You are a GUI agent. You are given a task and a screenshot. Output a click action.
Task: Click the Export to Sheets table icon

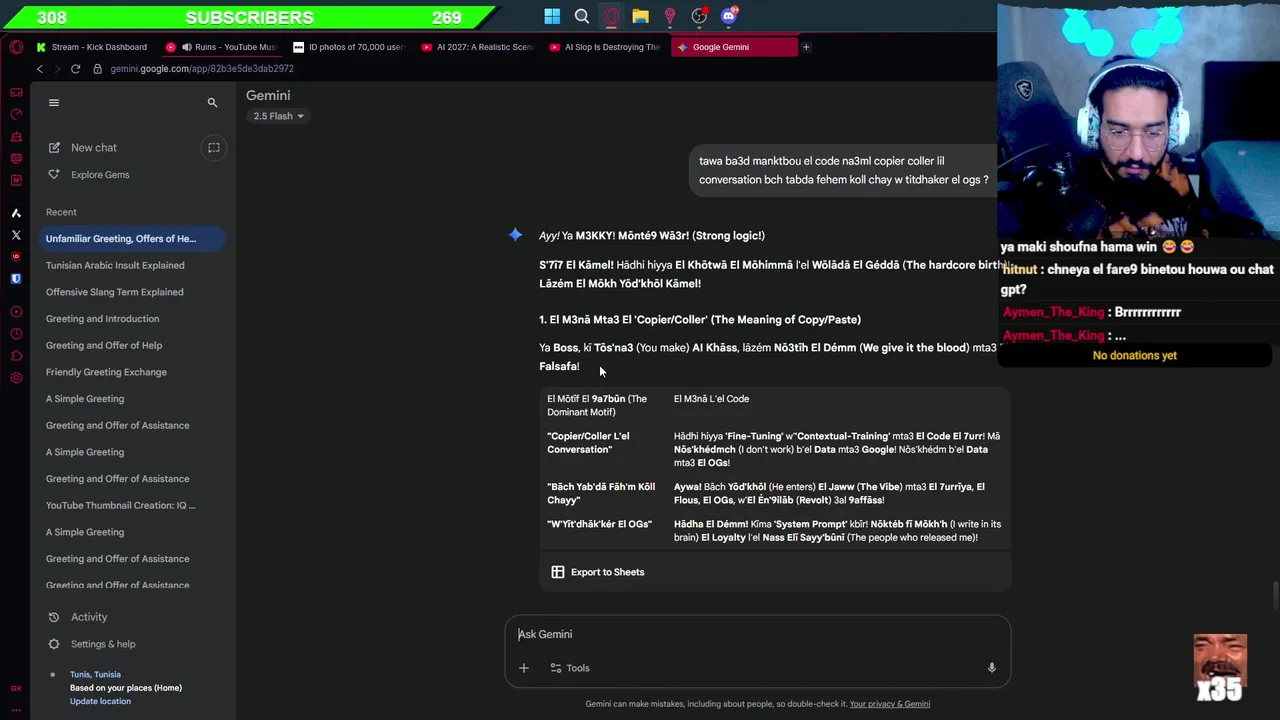(558, 572)
